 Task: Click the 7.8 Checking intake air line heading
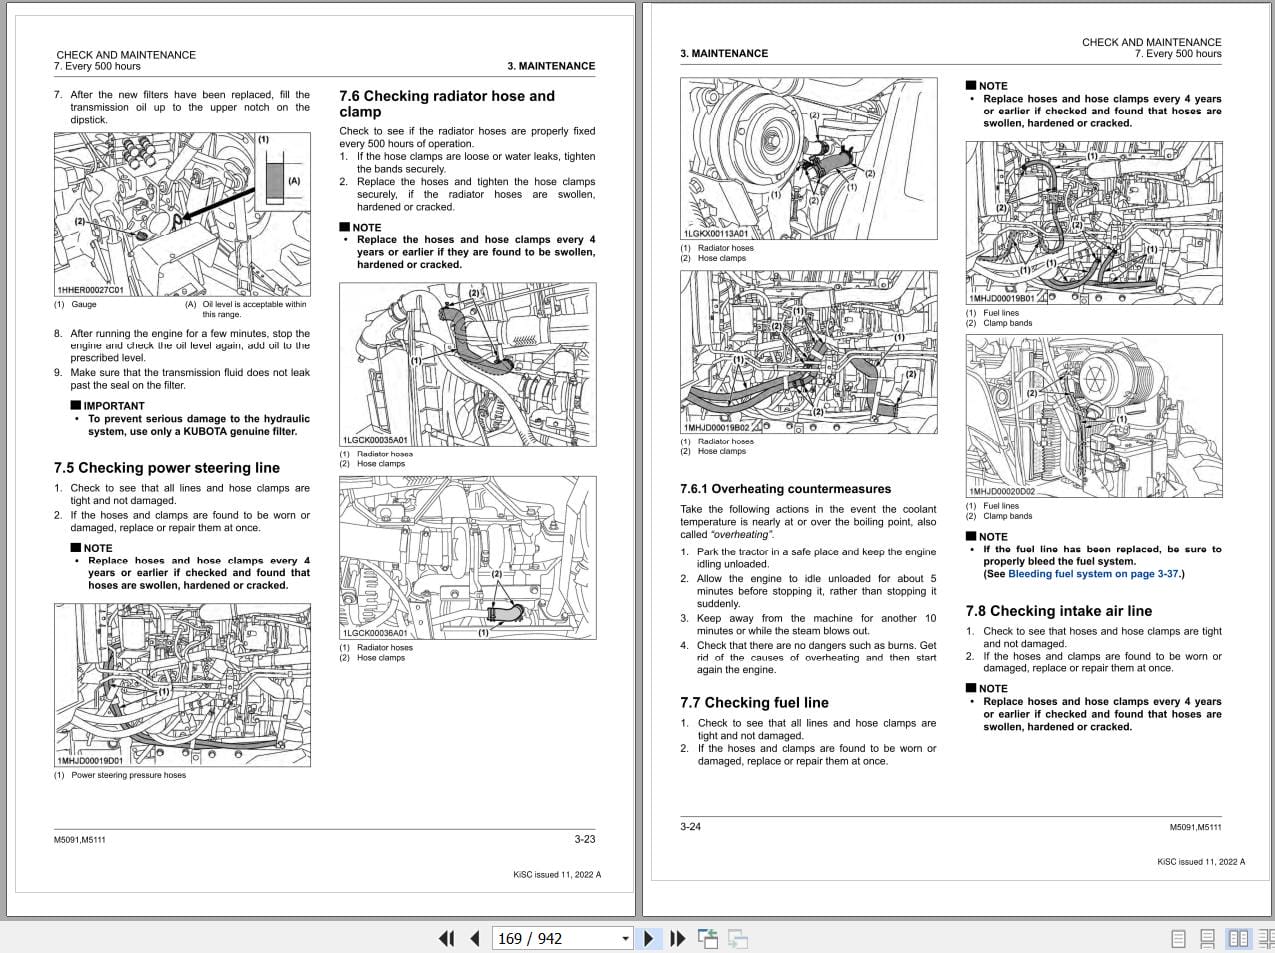pos(1059,611)
